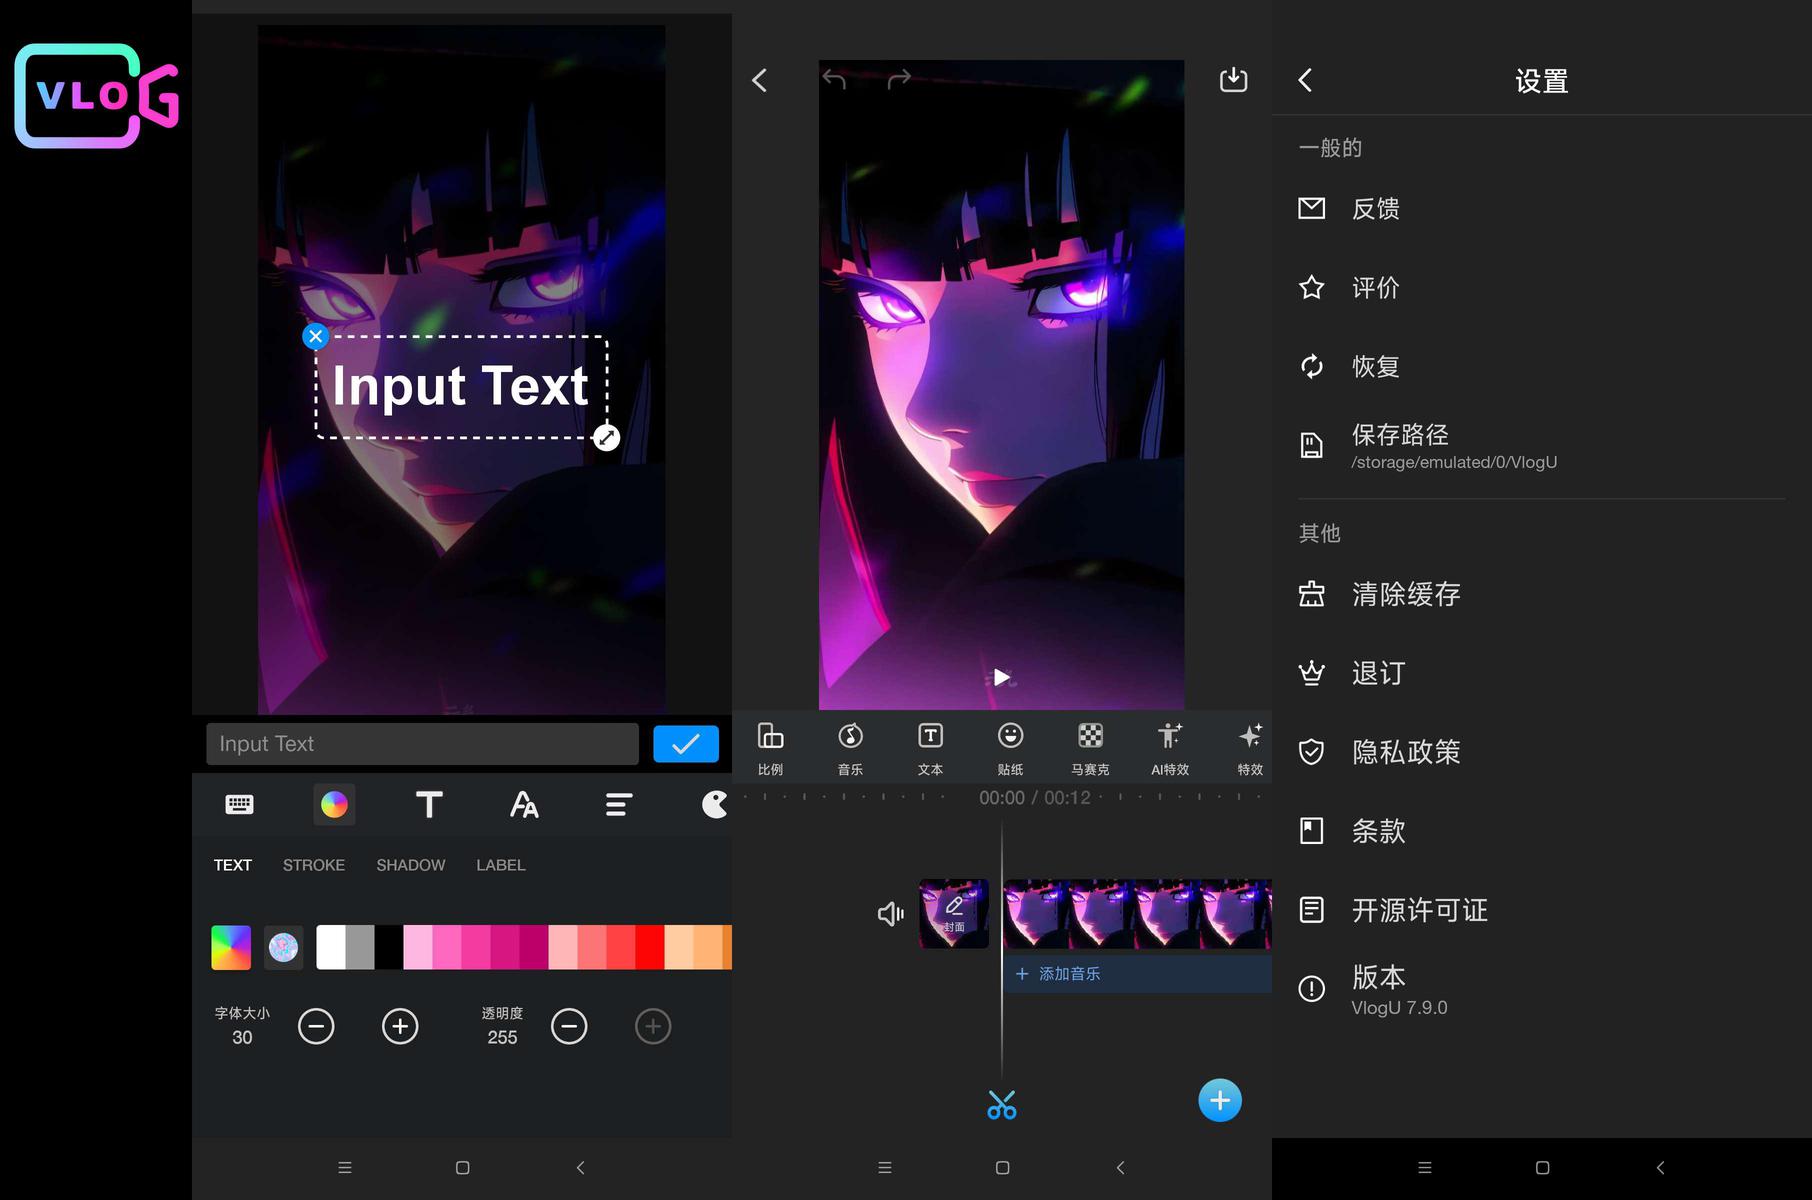Remove the Input Text overlay with blue X
The image size is (1812, 1200).
(315, 336)
